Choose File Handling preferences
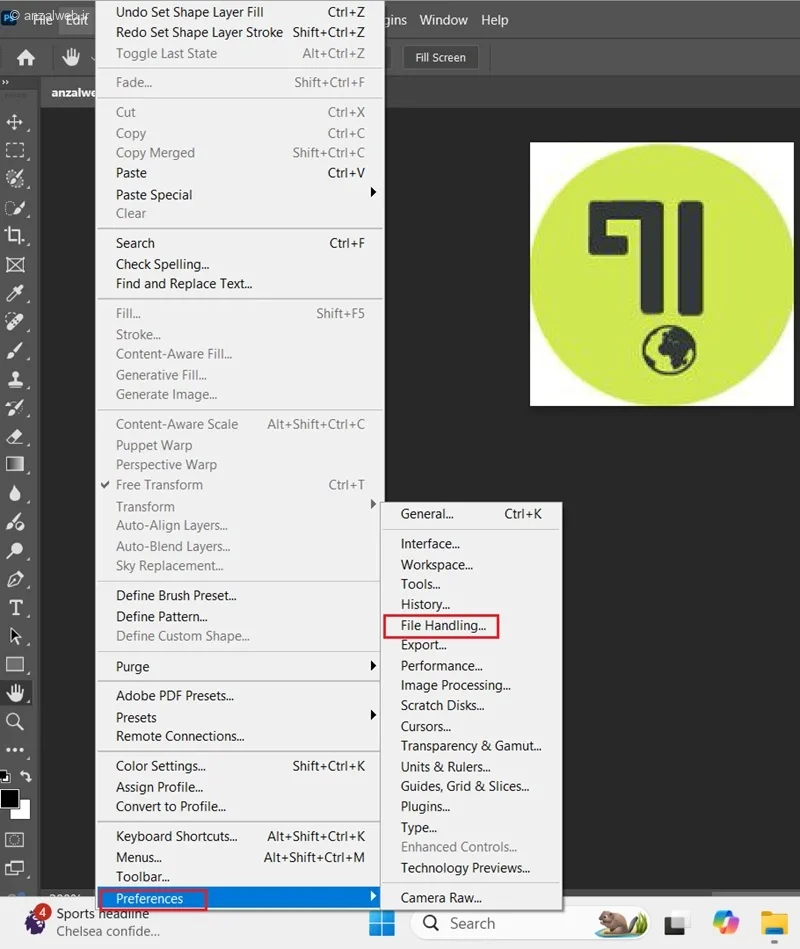 coord(443,625)
